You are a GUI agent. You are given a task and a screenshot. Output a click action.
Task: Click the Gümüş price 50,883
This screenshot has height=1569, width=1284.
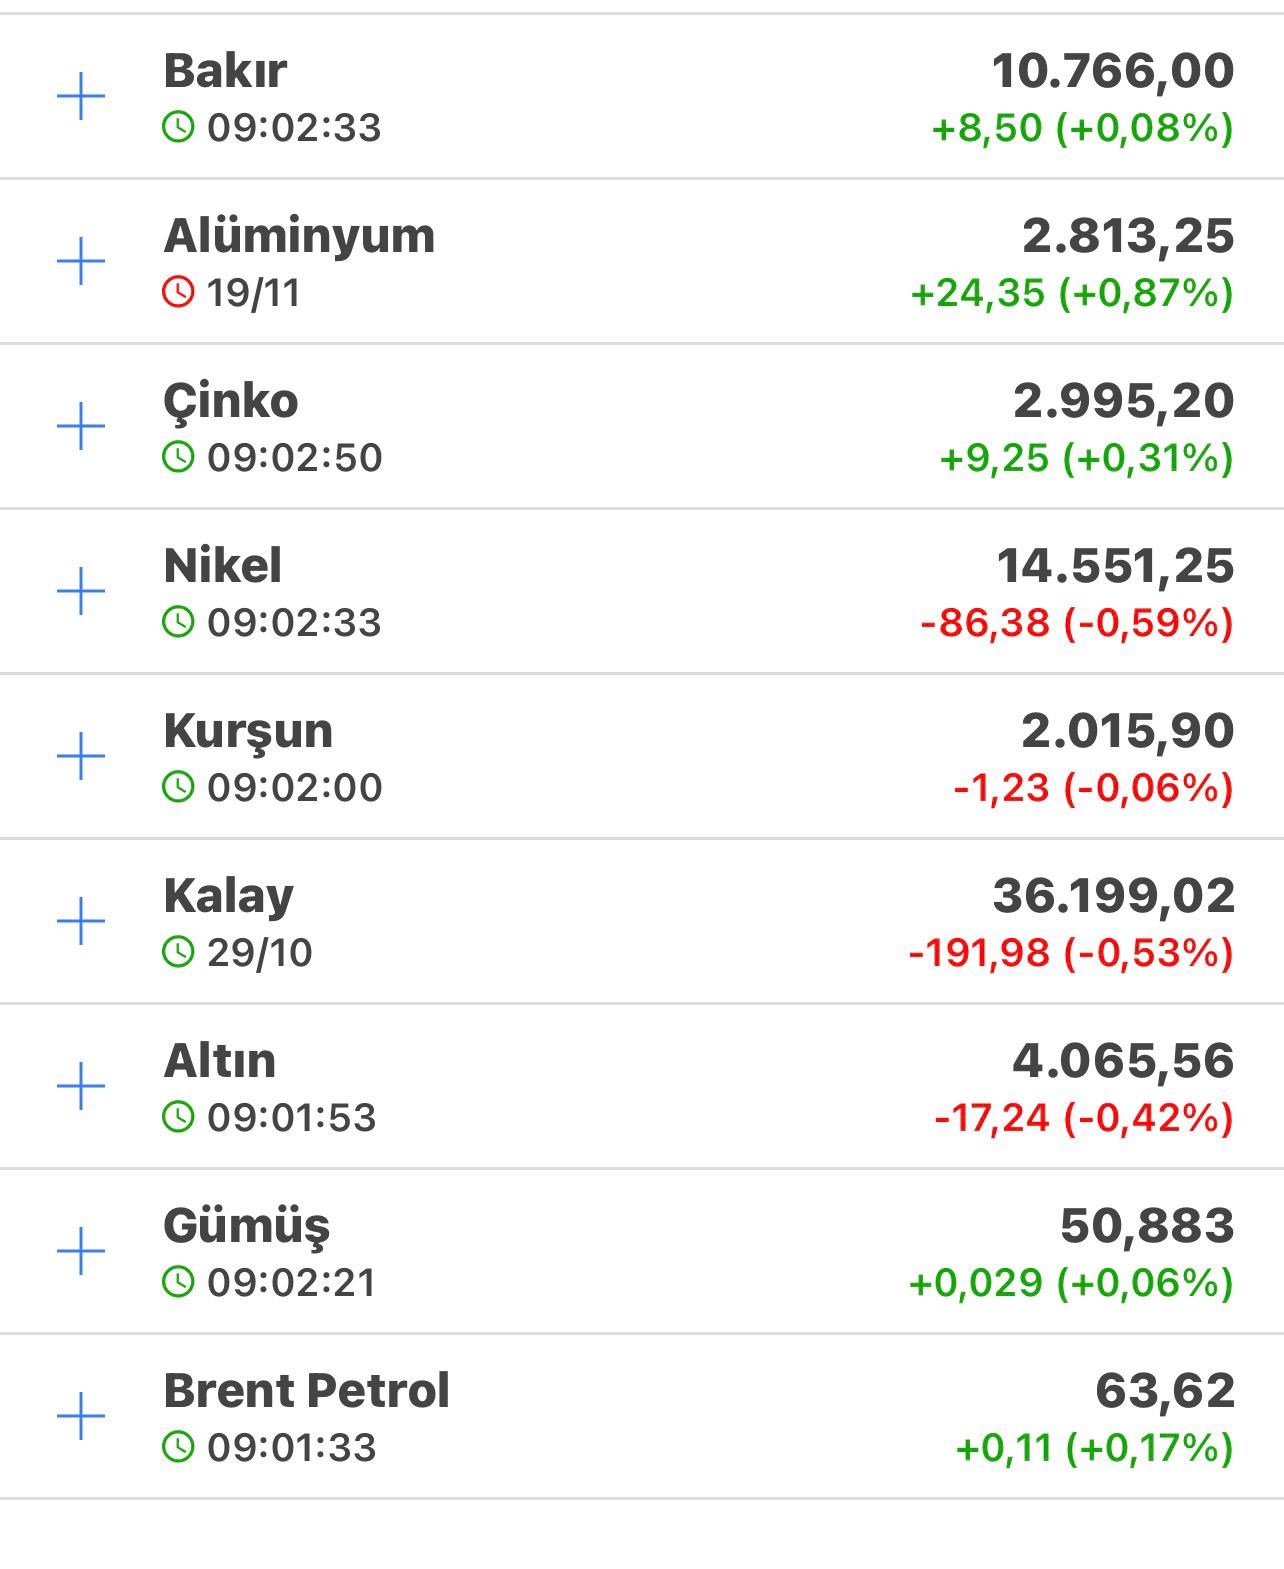tap(1147, 1226)
